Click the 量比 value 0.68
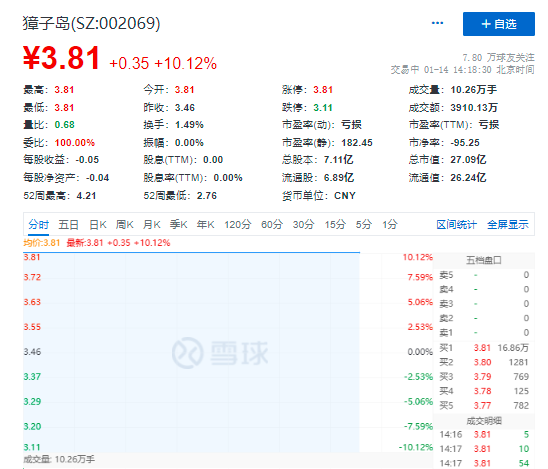Screen dimensions: 548x469 [x=64, y=125]
